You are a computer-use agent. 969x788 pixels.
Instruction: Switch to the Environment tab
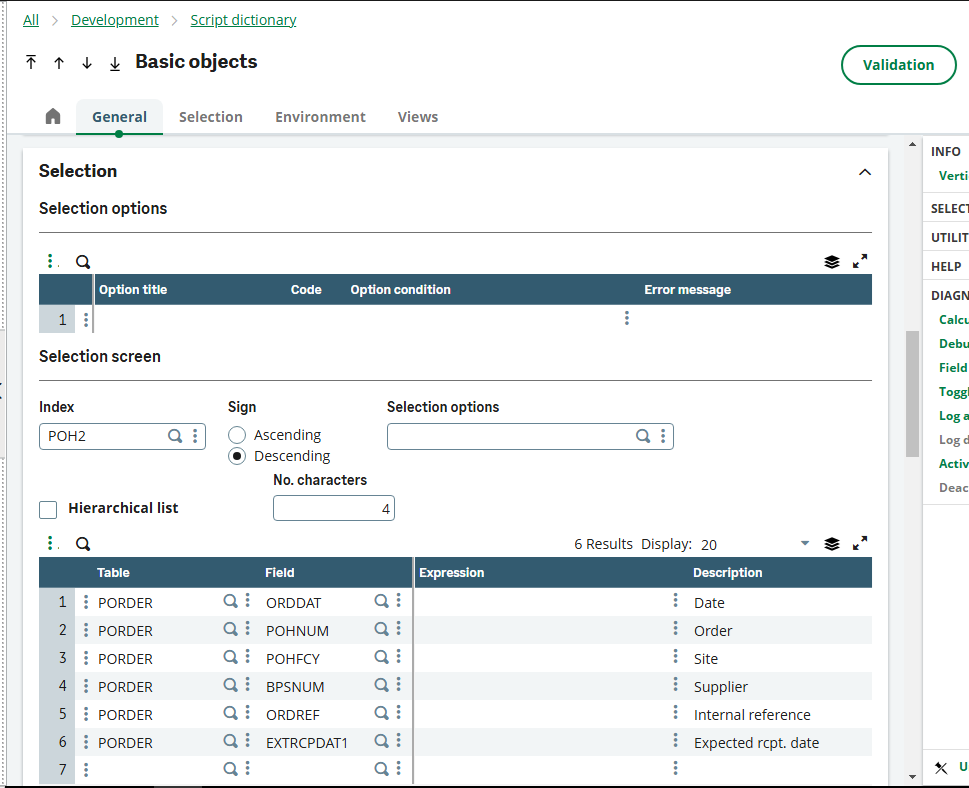pos(320,117)
